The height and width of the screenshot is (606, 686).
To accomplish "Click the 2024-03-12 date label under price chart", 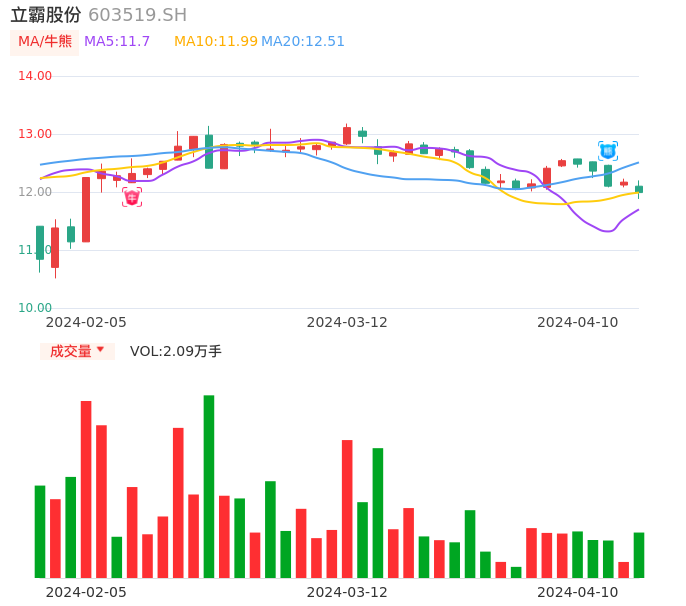I will pos(347,322).
